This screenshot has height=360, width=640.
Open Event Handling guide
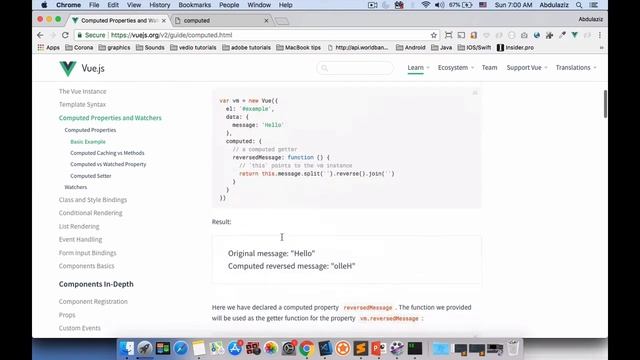(80, 240)
